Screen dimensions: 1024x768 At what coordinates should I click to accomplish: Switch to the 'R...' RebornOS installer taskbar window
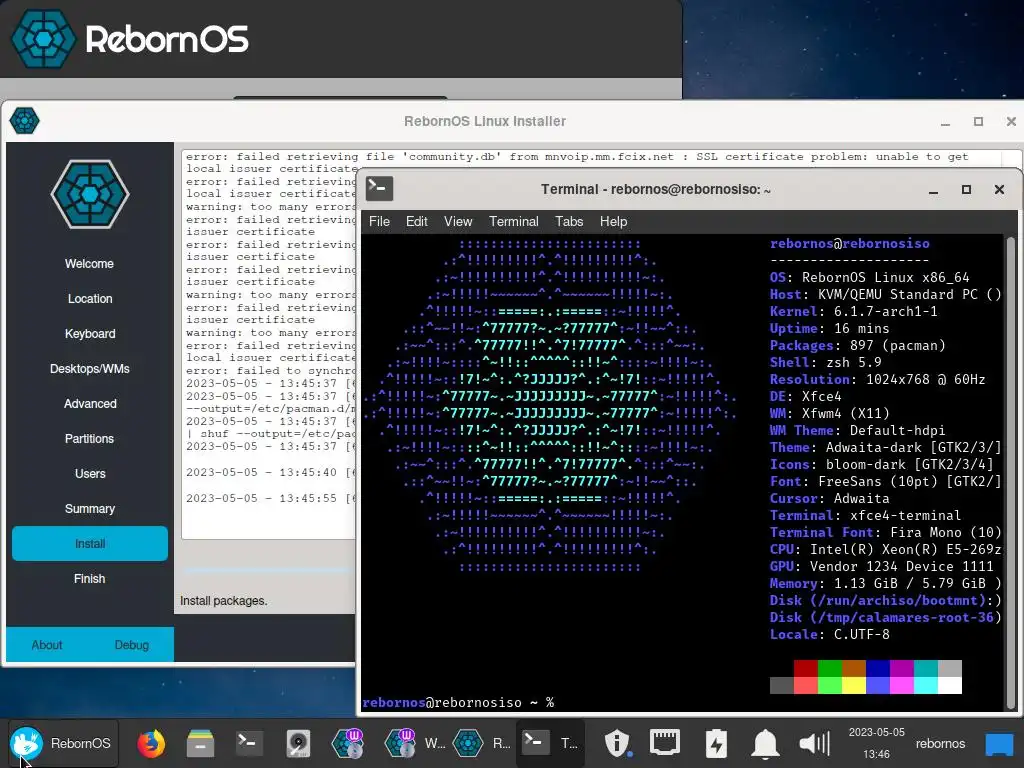tap(482, 743)
